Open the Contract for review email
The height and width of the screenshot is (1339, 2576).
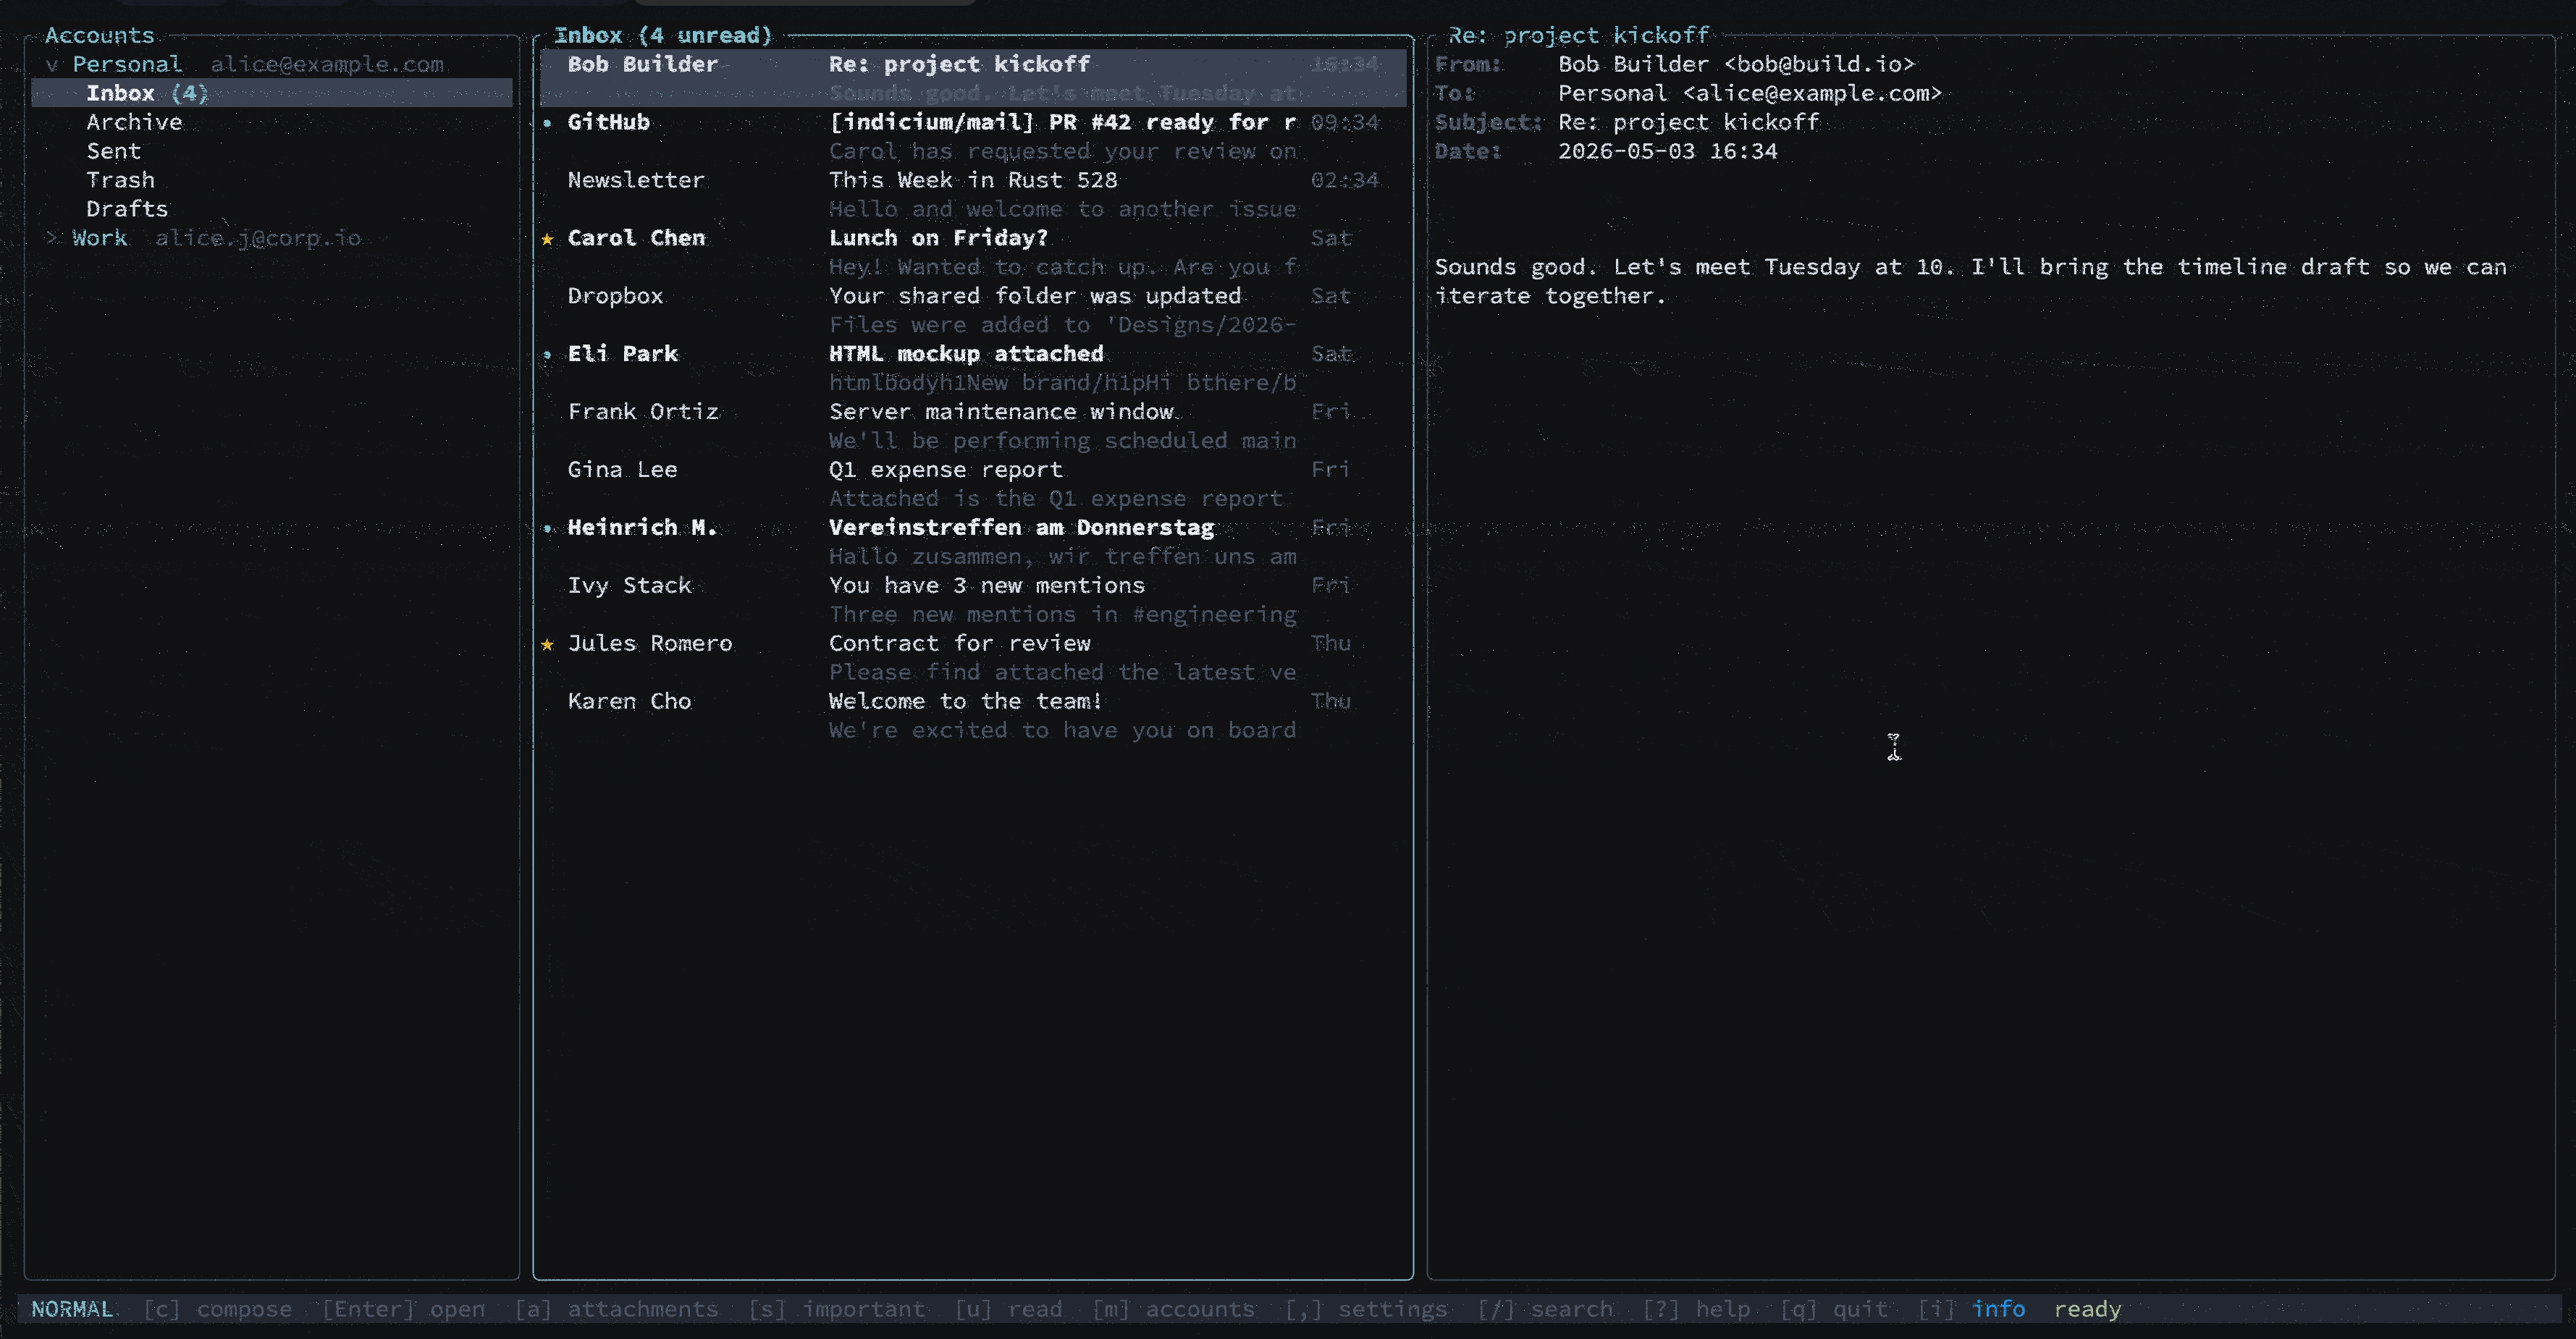(973, 658)
